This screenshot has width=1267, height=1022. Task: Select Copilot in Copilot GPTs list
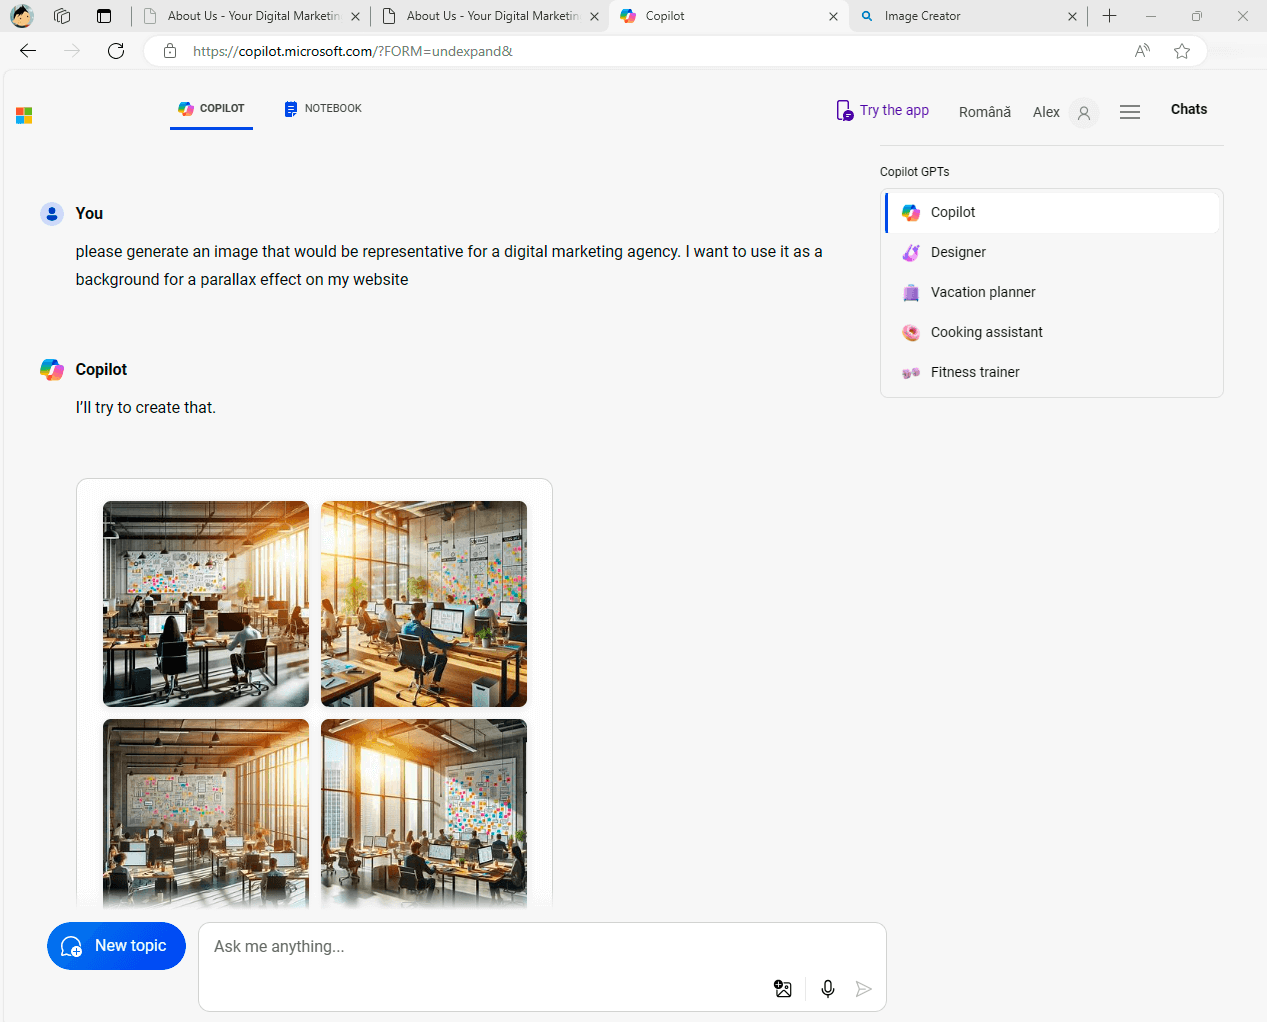click(x=1052, y=212)
